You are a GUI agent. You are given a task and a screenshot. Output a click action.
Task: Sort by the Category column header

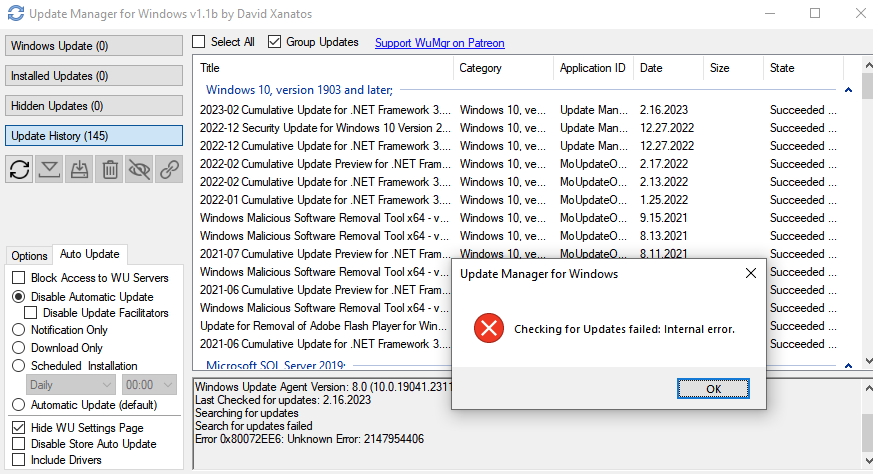pos(503,68)
